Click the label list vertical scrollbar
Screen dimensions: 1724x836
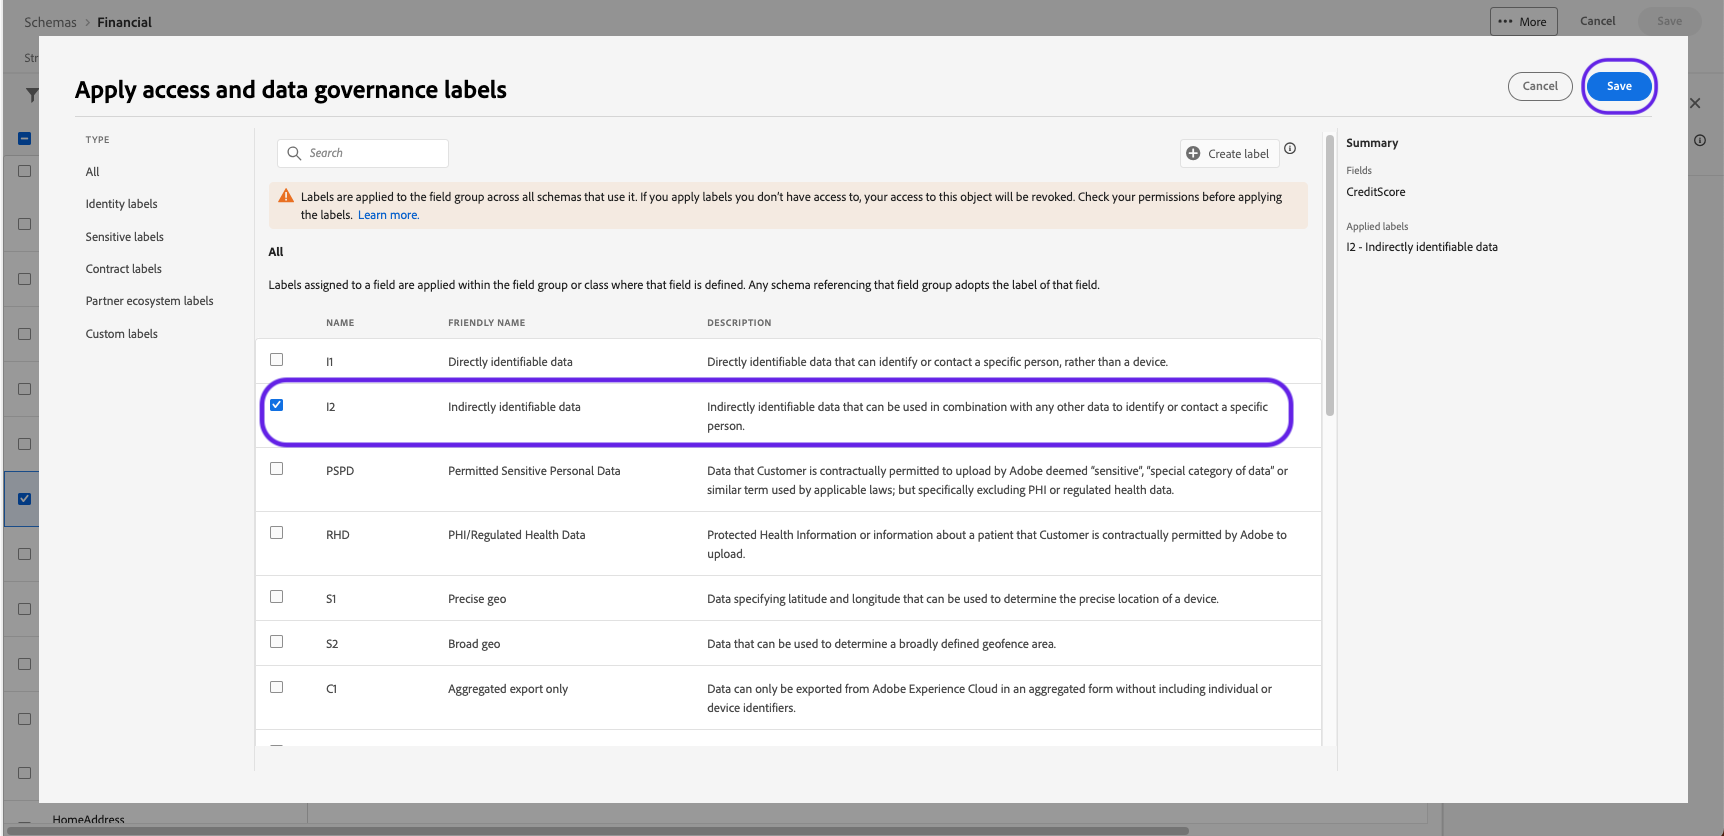1330,275
